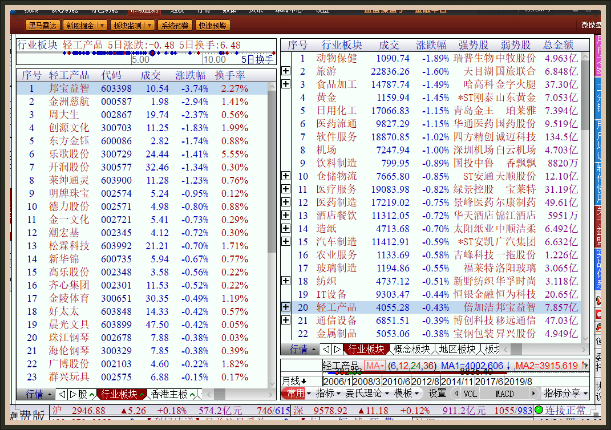Expand the highlighted 轻工产品 row
611x430 pixels.
coord(286,307)
